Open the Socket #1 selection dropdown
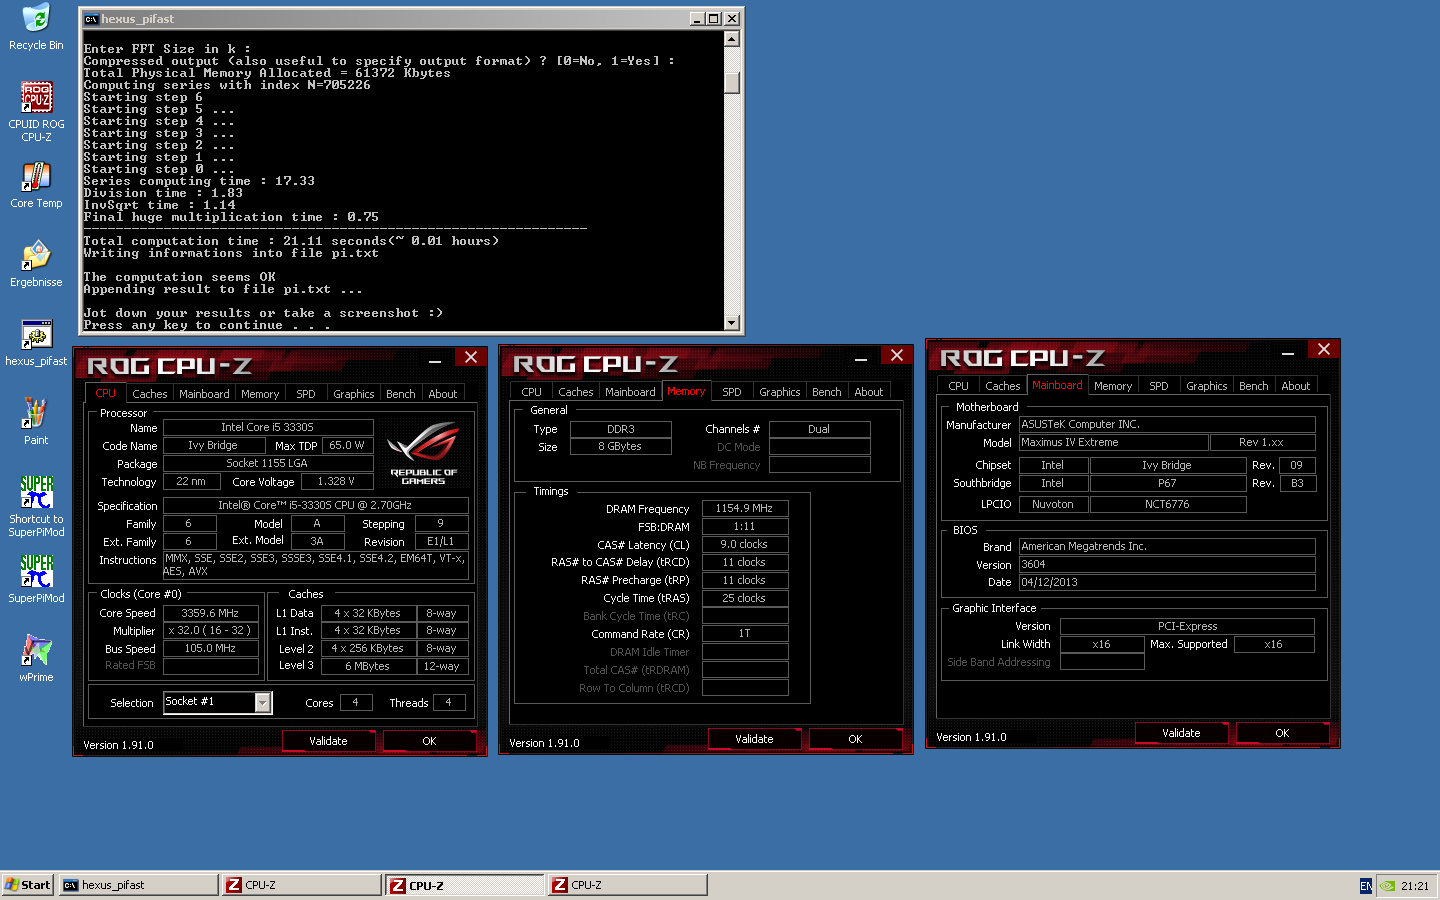Image resolution: width=1440 pixels, height=900 pixels. click(x=262, y=703)
